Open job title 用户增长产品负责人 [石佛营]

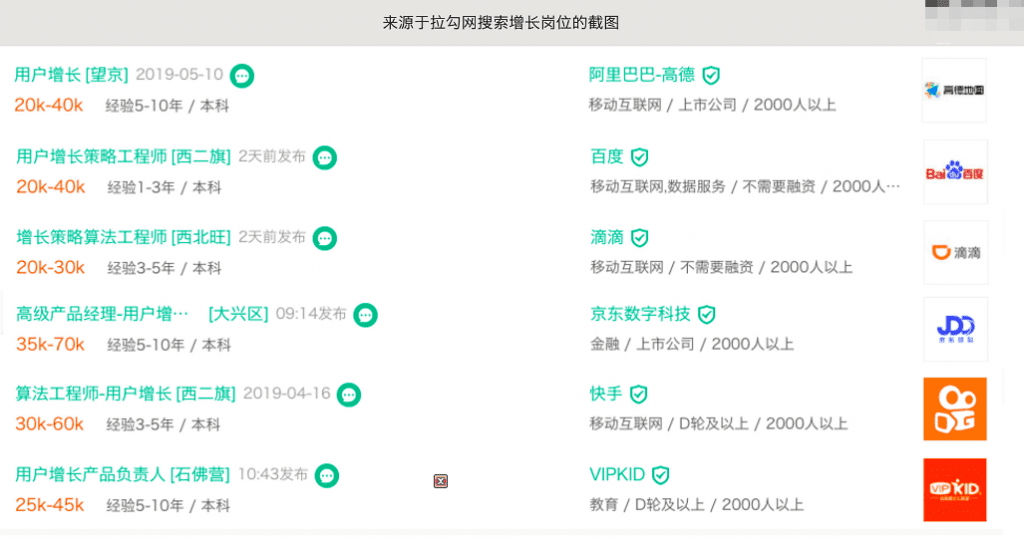(122, 475)
